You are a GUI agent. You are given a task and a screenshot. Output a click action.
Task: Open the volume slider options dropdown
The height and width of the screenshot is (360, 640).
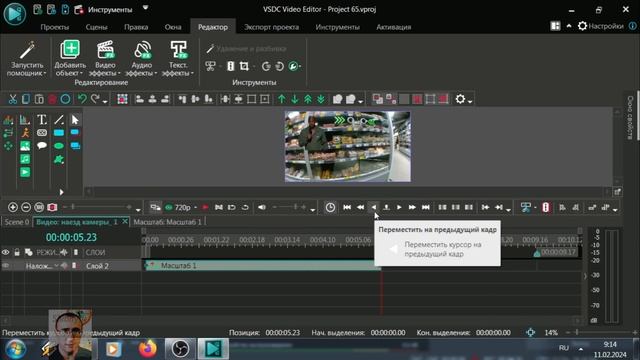click(x=313, y=209)
